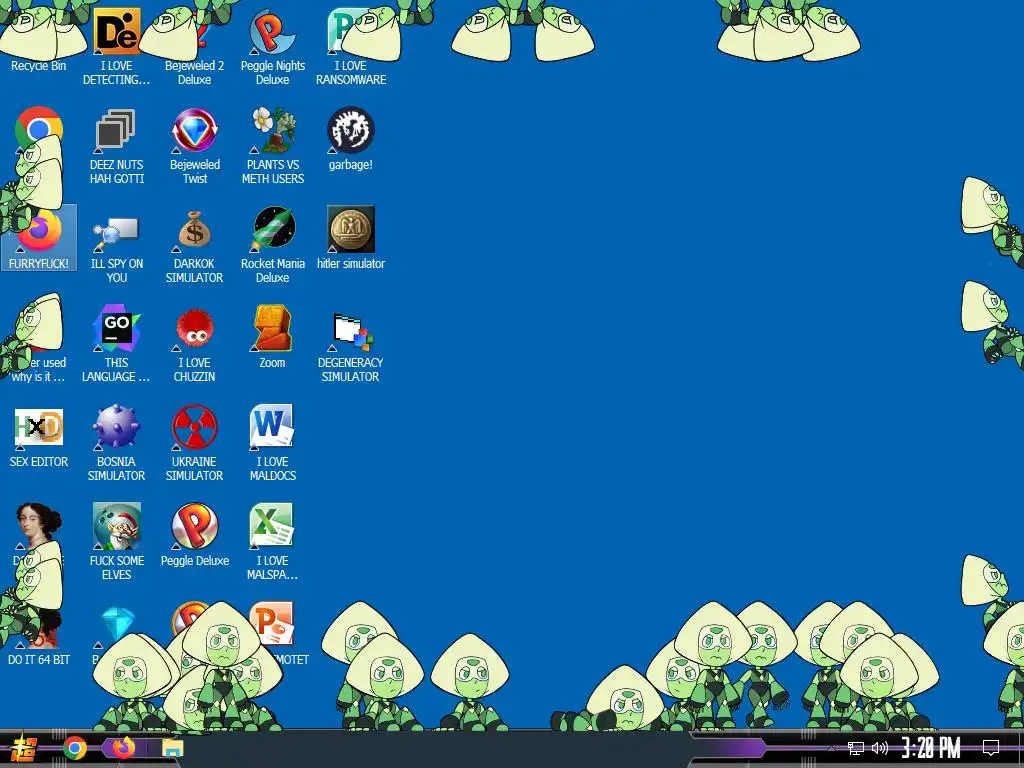Open the Excel I LOVE MALSPA shortcut

coord(272,542)
